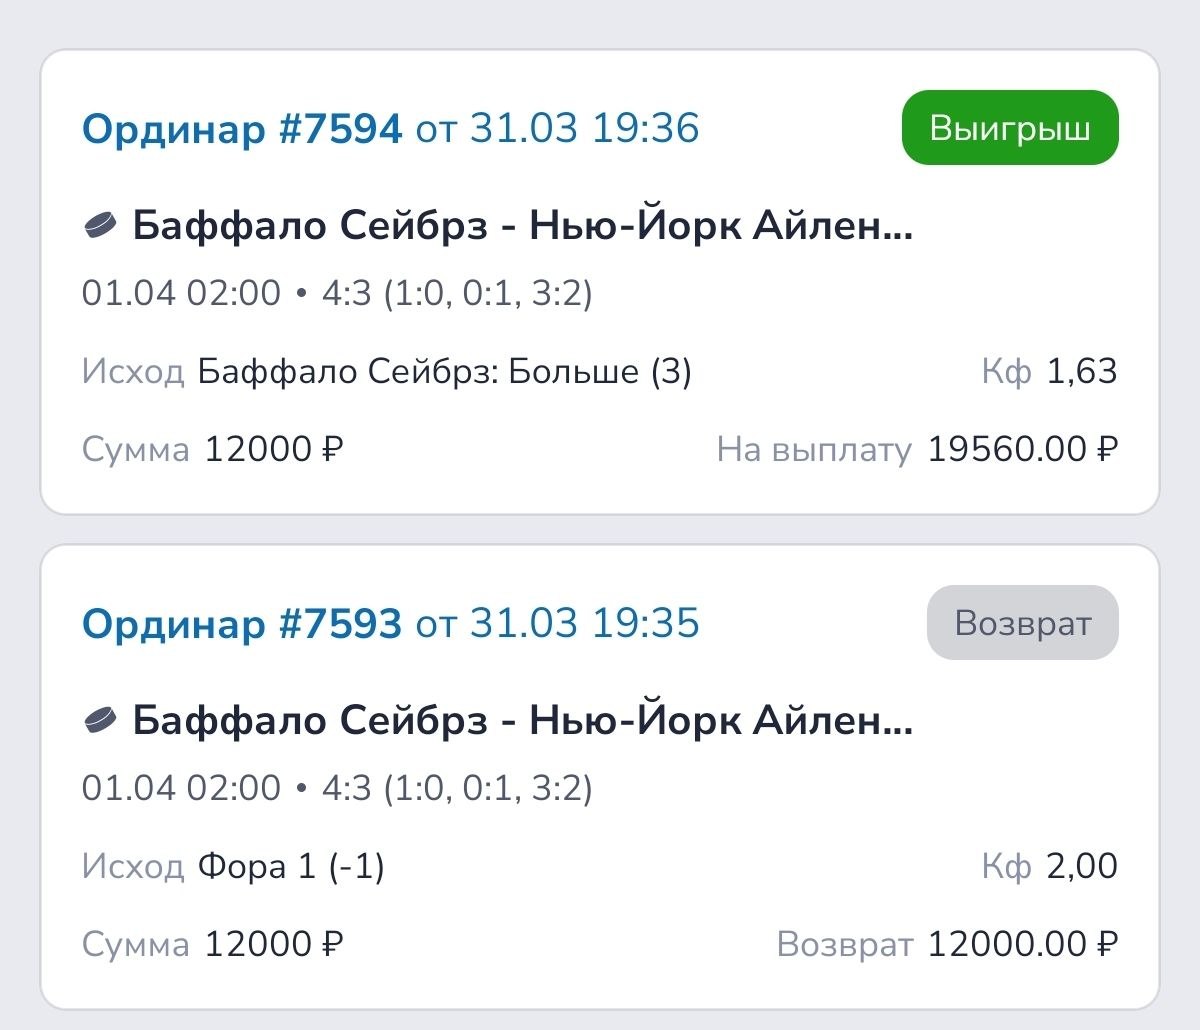Tap the match title in the winning bet
Viewport: 1200px width, 1030px height.
522,227
